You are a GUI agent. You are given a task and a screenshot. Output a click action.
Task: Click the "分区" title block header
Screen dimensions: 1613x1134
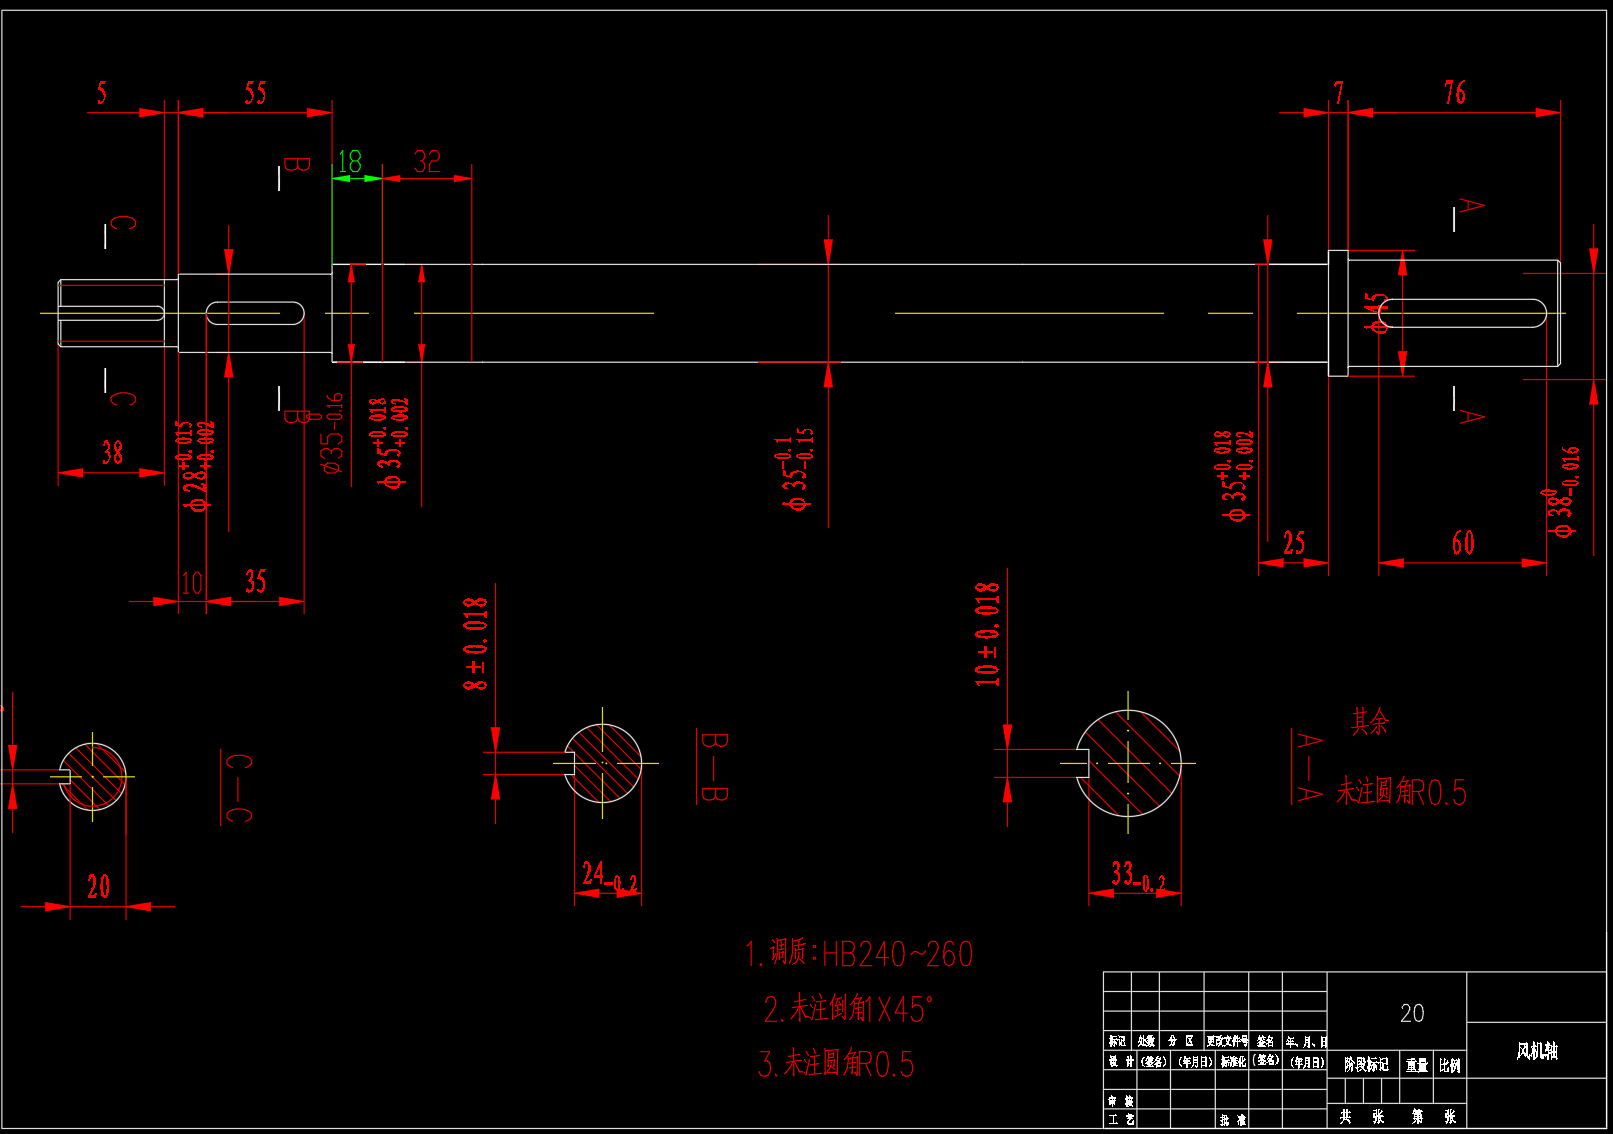point(1181,1041)
